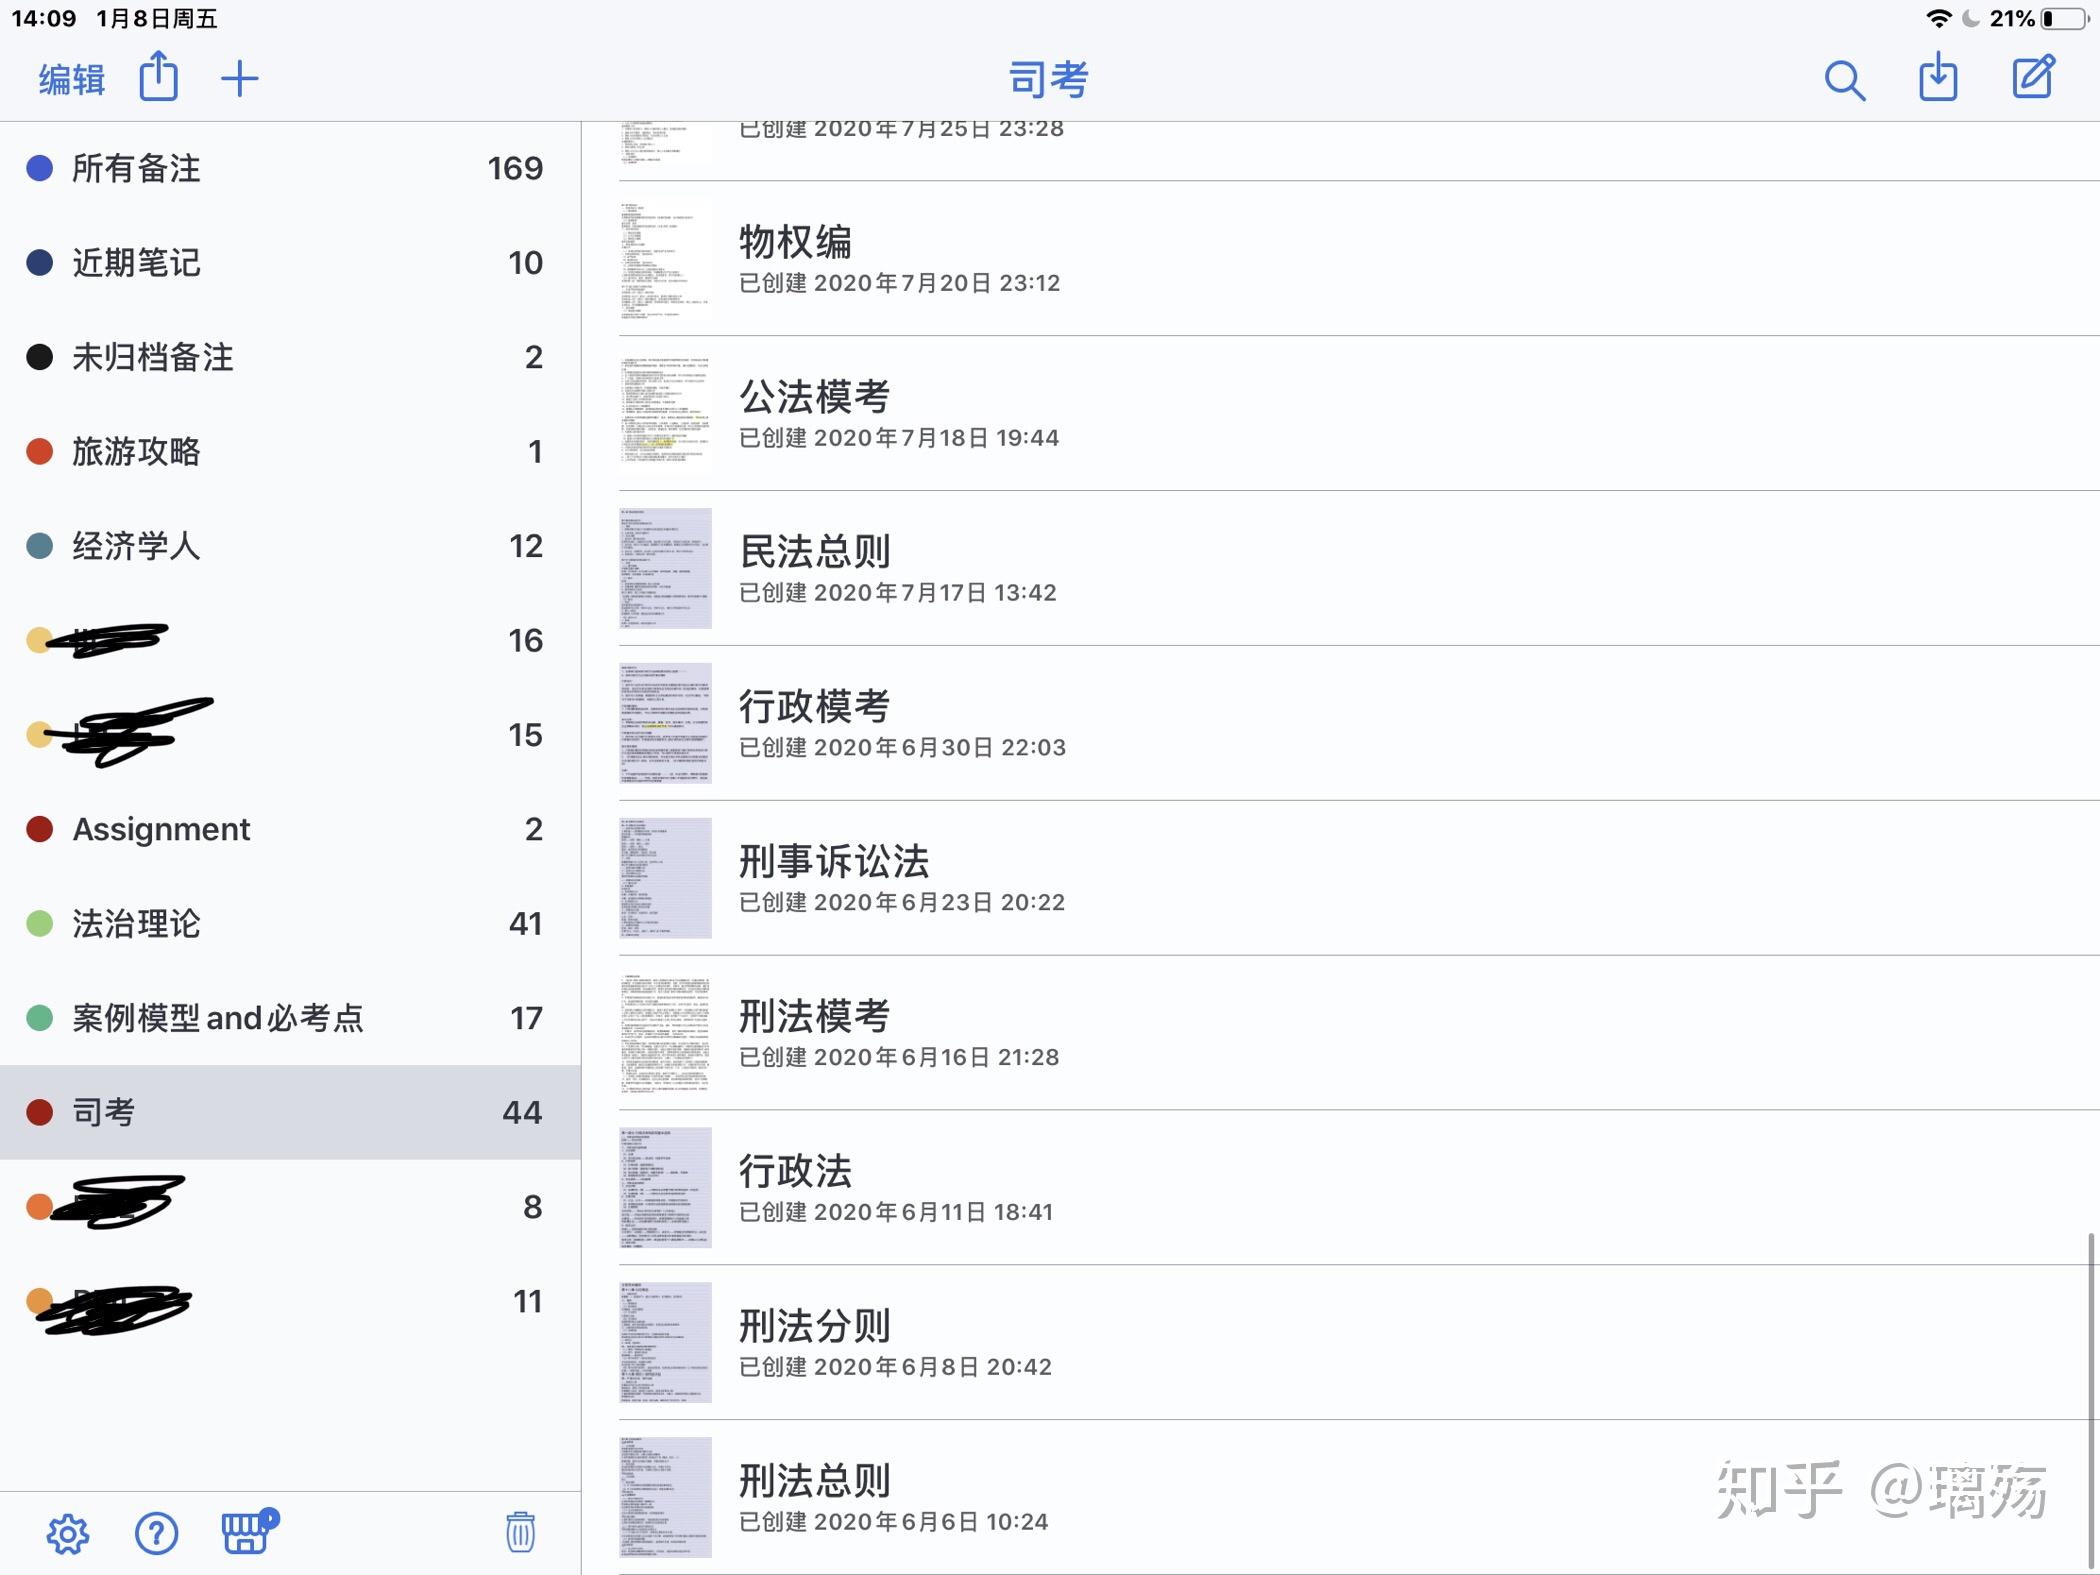
Task: Compose a new note with pencil icon
Action: coord(2034,77)
